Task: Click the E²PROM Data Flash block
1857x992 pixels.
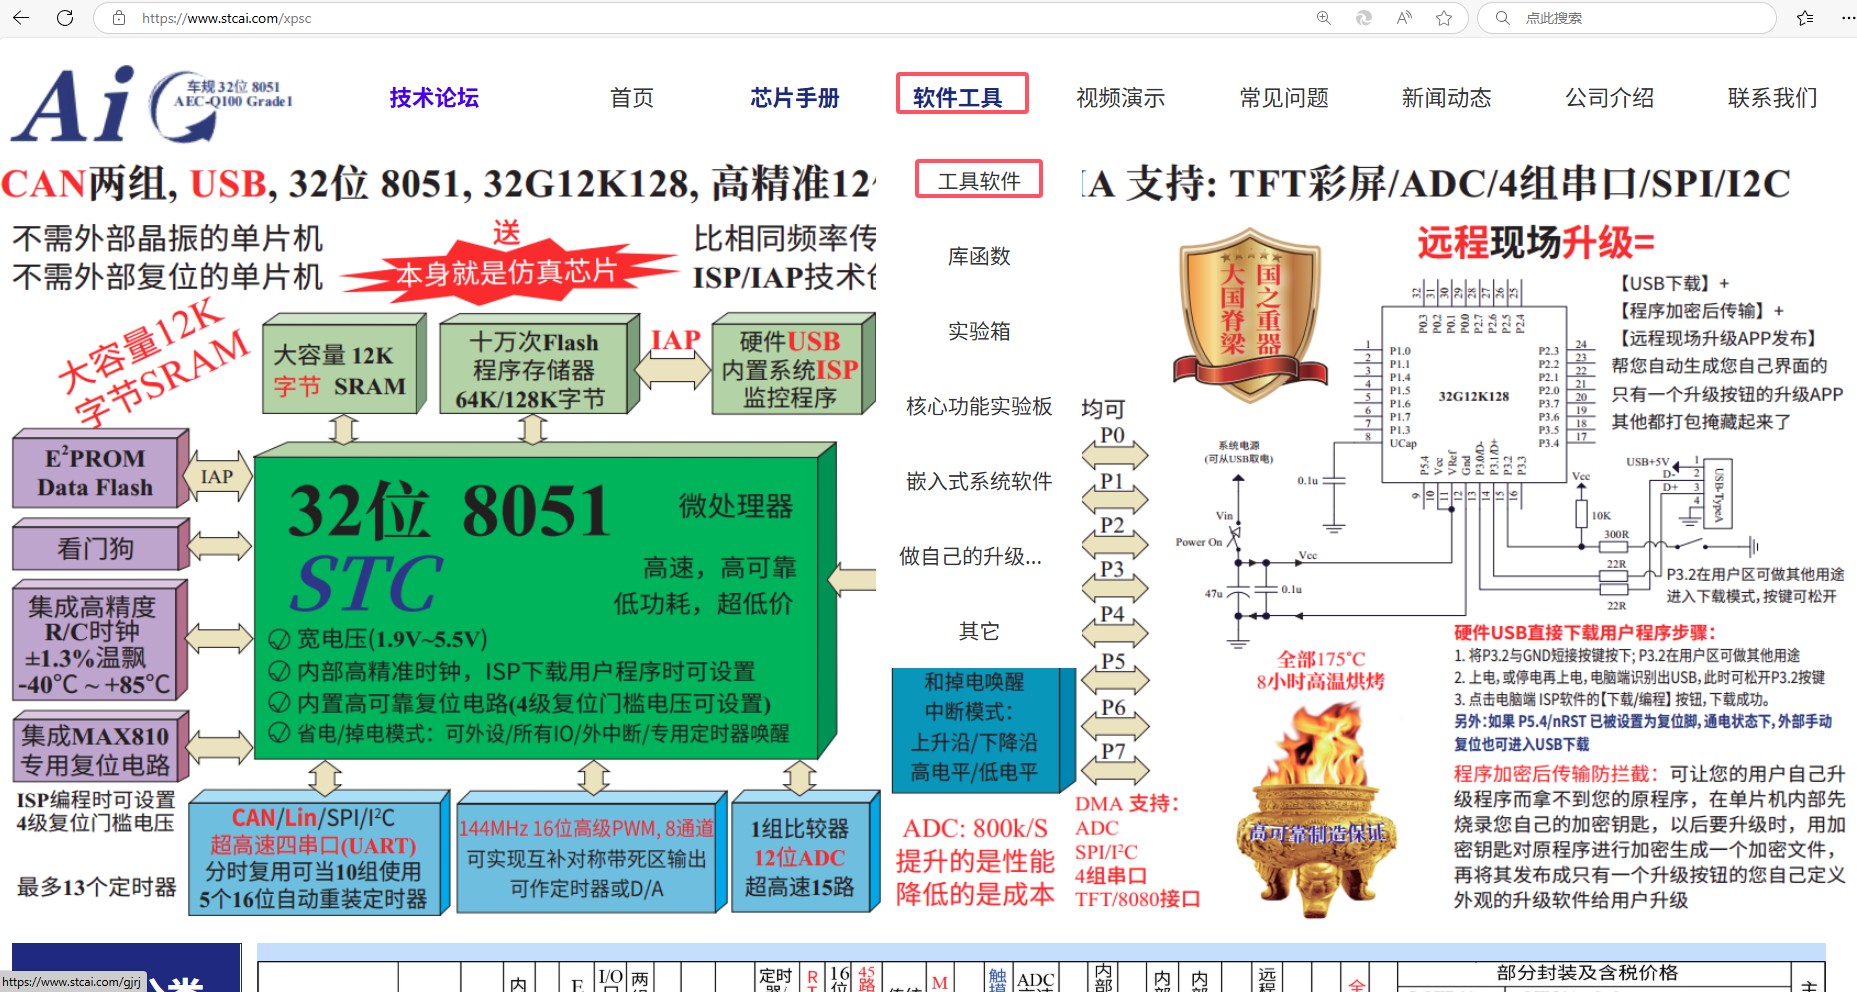Action: (x=100, y=470)
